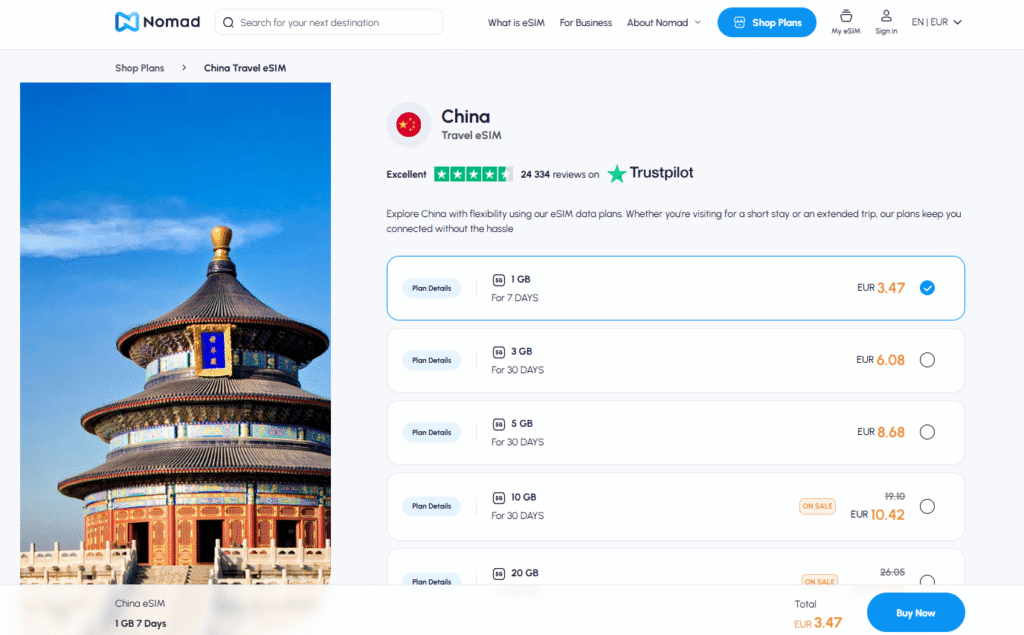The height and width of the screenshot is (635, 1024).
Task: Open Plan Details for the 10 GB plan
Action: tap(431, 506)
